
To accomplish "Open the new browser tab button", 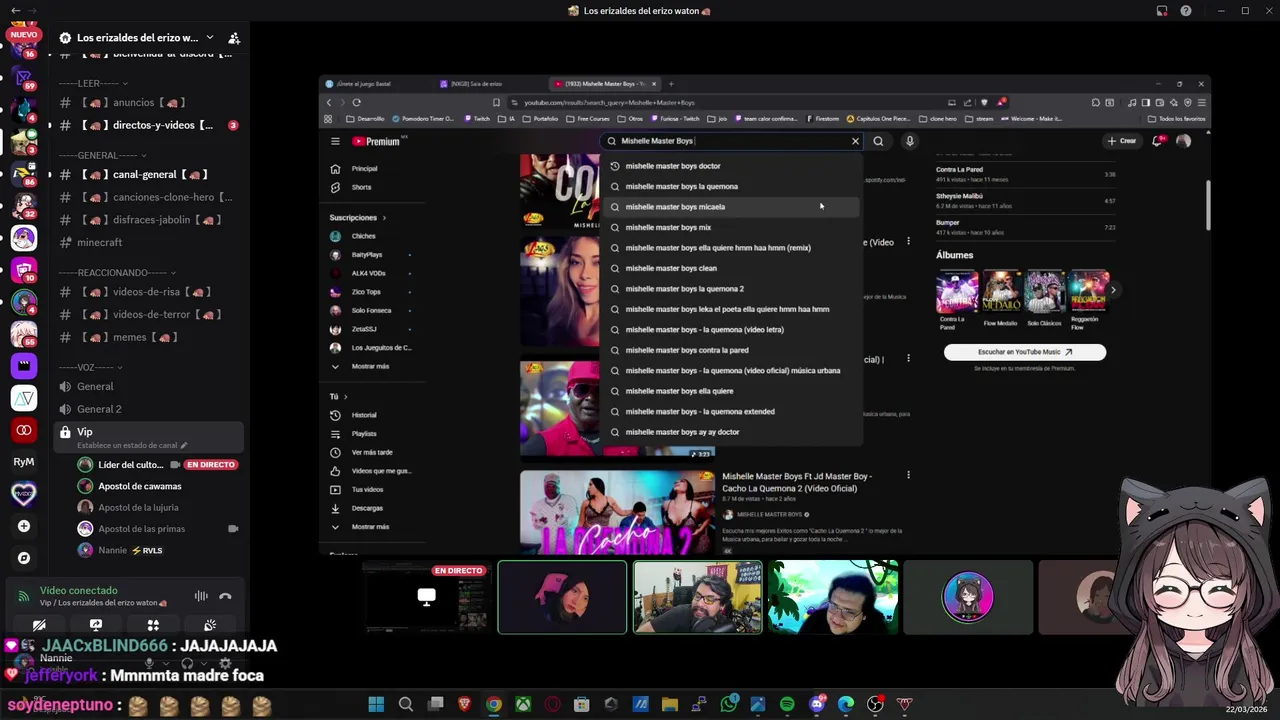I will (x=671, y=84).
